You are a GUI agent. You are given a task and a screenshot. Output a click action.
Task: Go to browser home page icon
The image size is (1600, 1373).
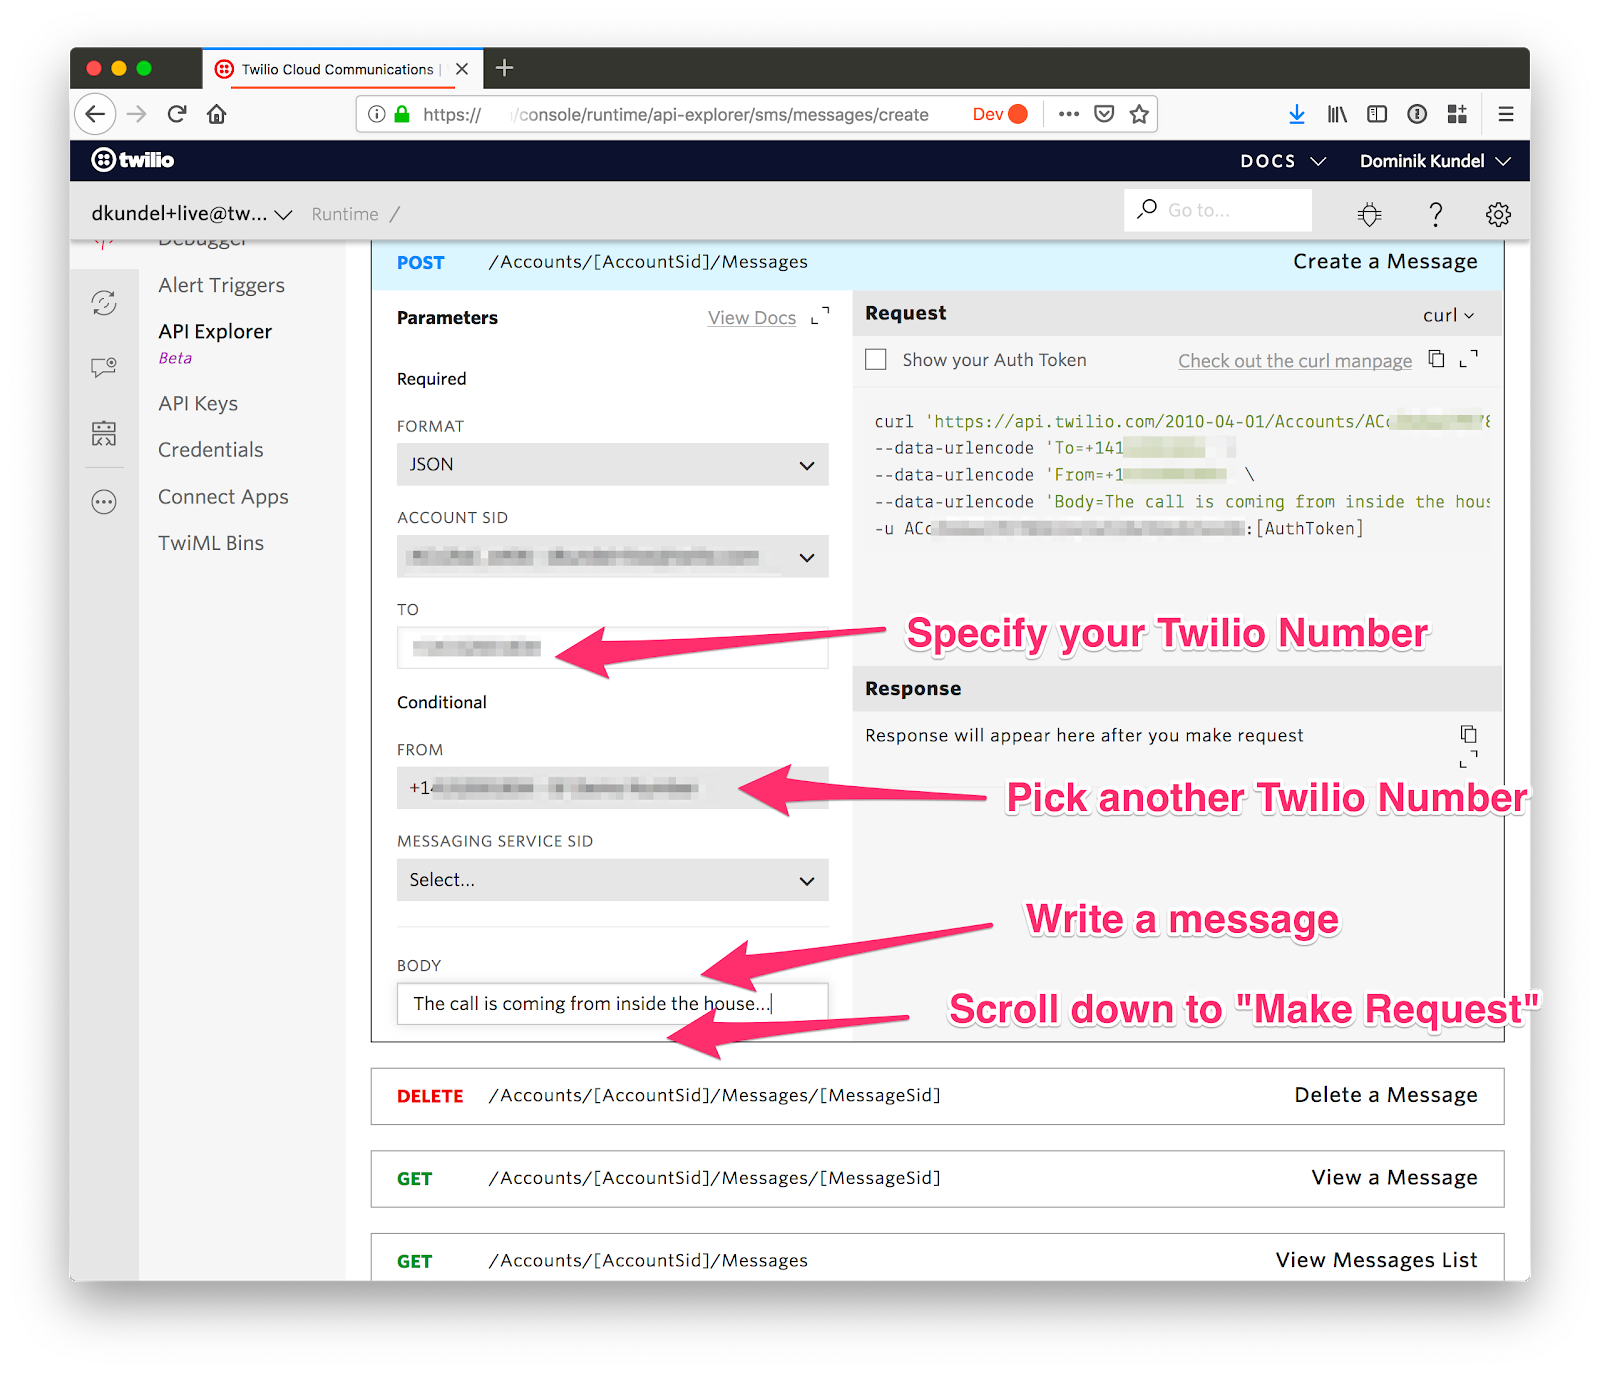point(217,114)
